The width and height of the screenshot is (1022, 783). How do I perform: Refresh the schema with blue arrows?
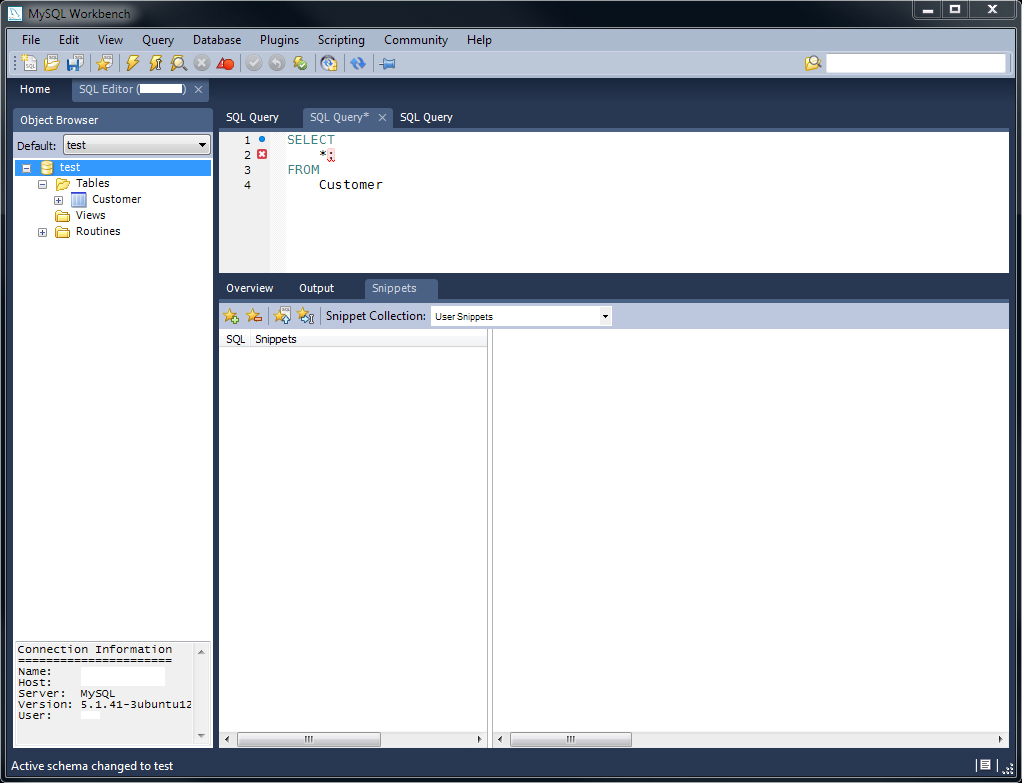click(358, 63)
